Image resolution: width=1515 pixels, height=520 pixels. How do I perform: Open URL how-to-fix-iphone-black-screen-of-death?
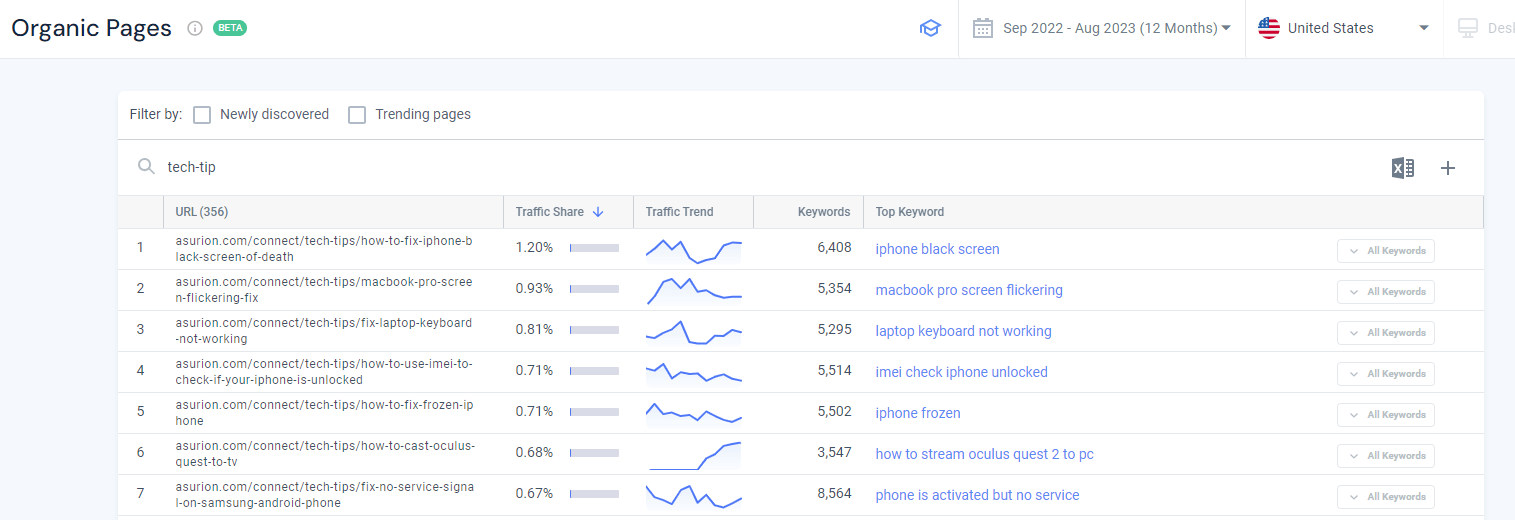pos(324,249)
